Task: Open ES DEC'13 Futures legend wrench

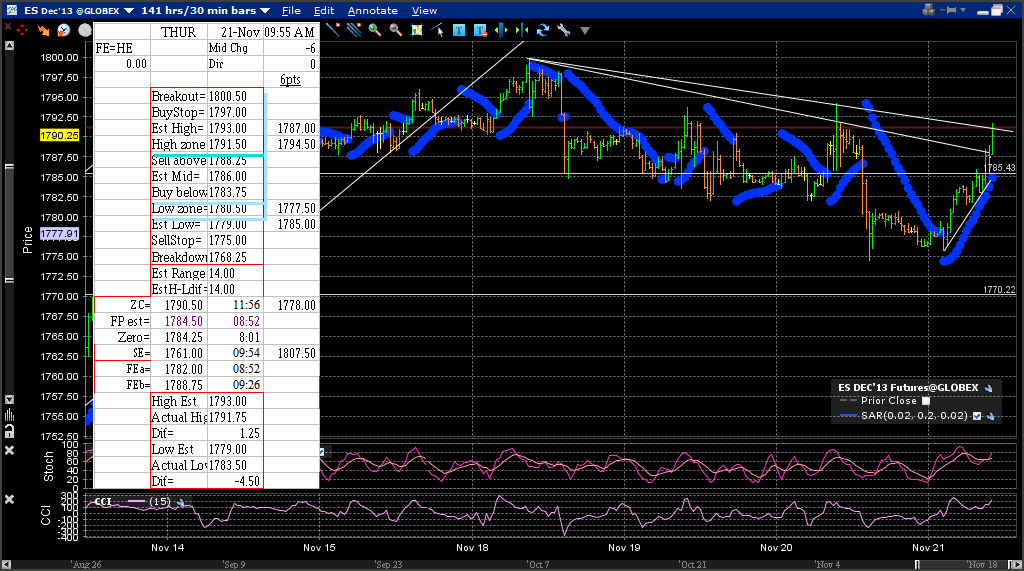Action: tap(989, 388)
